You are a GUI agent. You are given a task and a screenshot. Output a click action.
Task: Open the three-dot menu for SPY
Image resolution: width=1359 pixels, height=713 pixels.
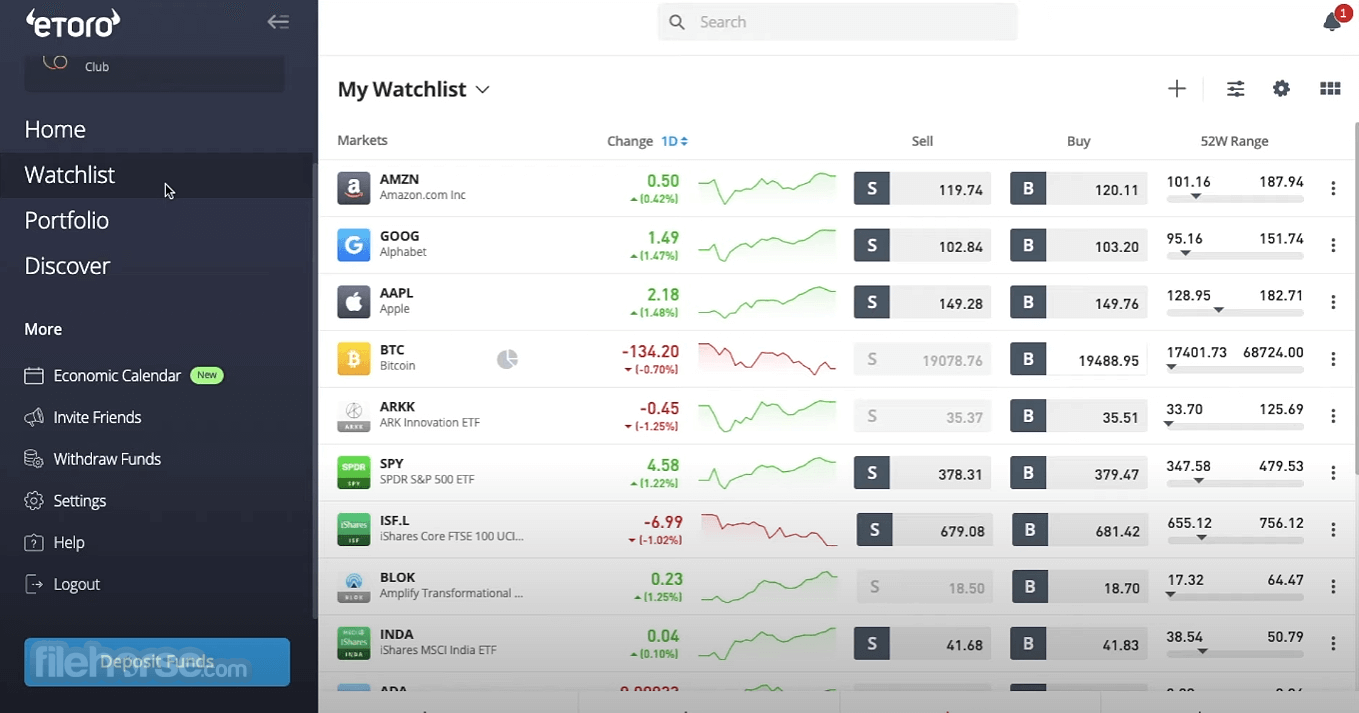(1333, 473)
